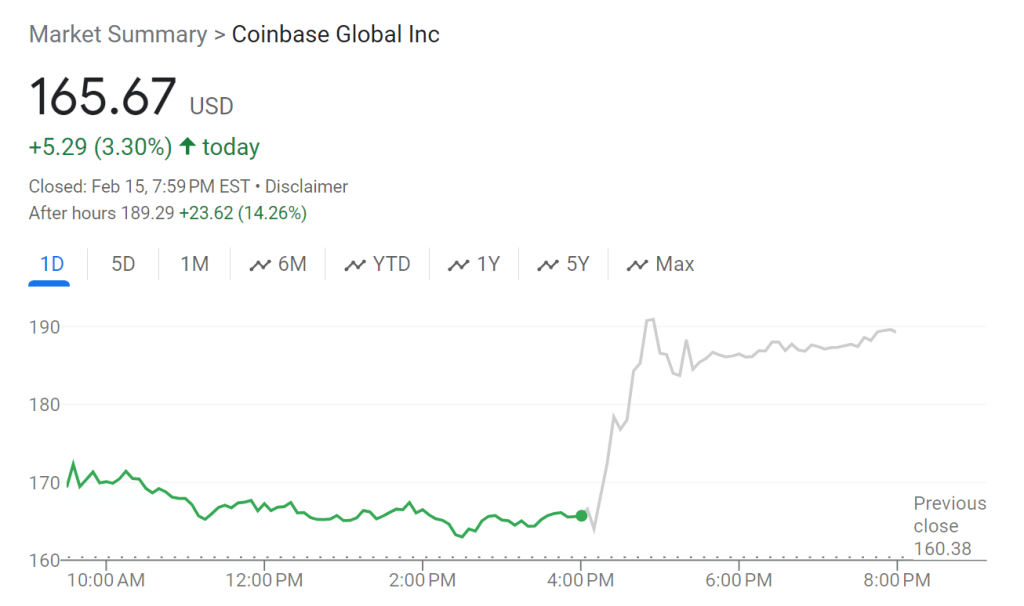This screenshot has height=606, width=1024.
Task: Click the trend icon beside YTD
Action: [x=355, y=265]
